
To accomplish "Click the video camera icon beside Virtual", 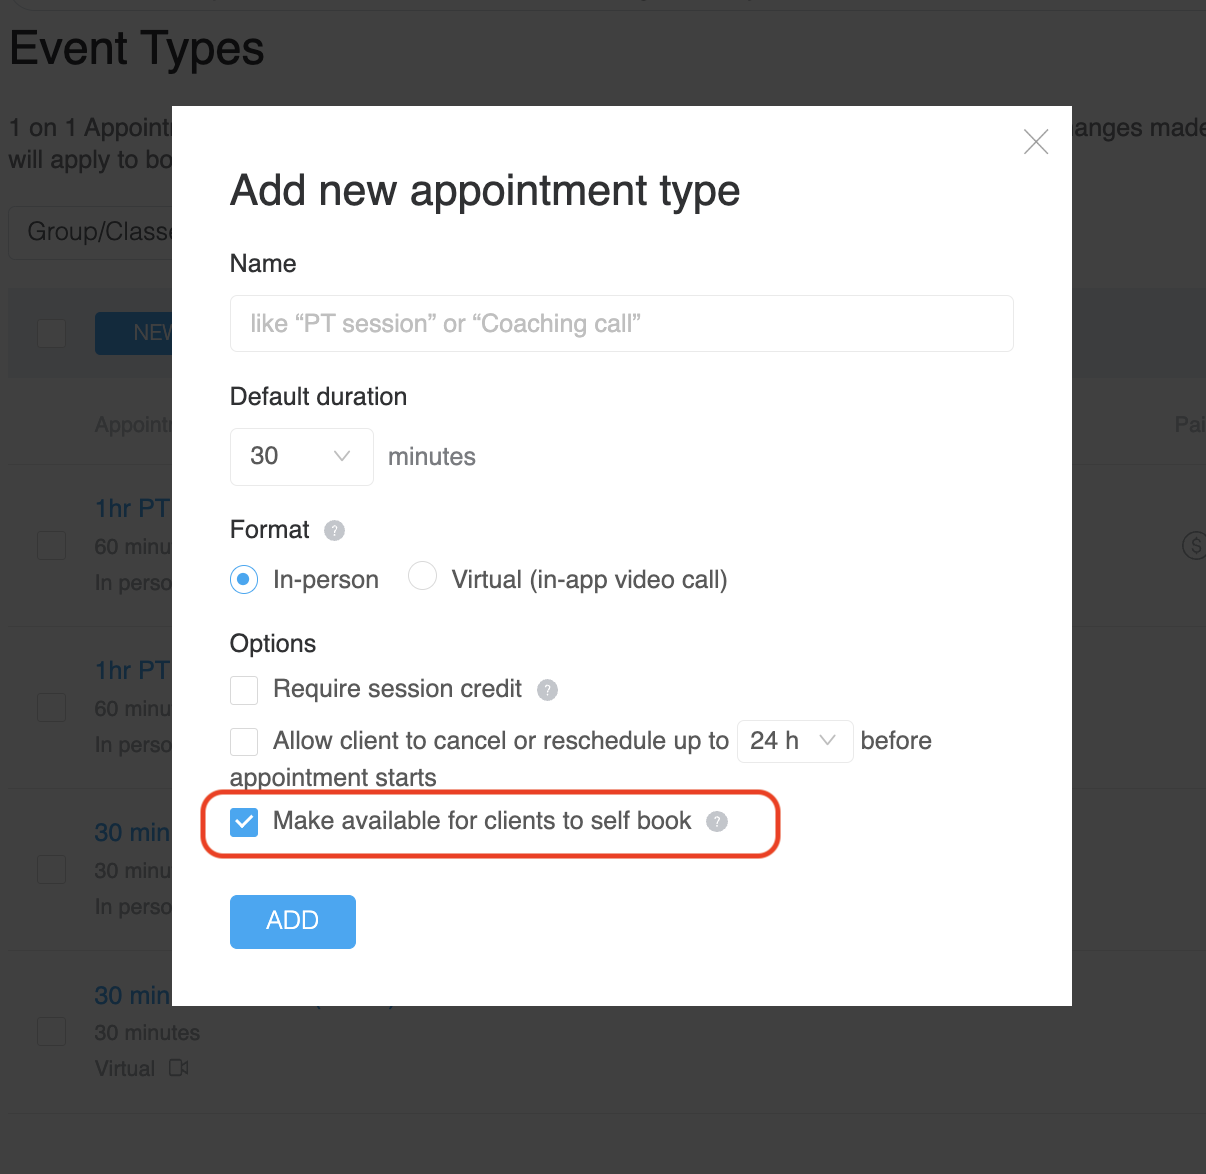I will click(x=179, y=1068).
